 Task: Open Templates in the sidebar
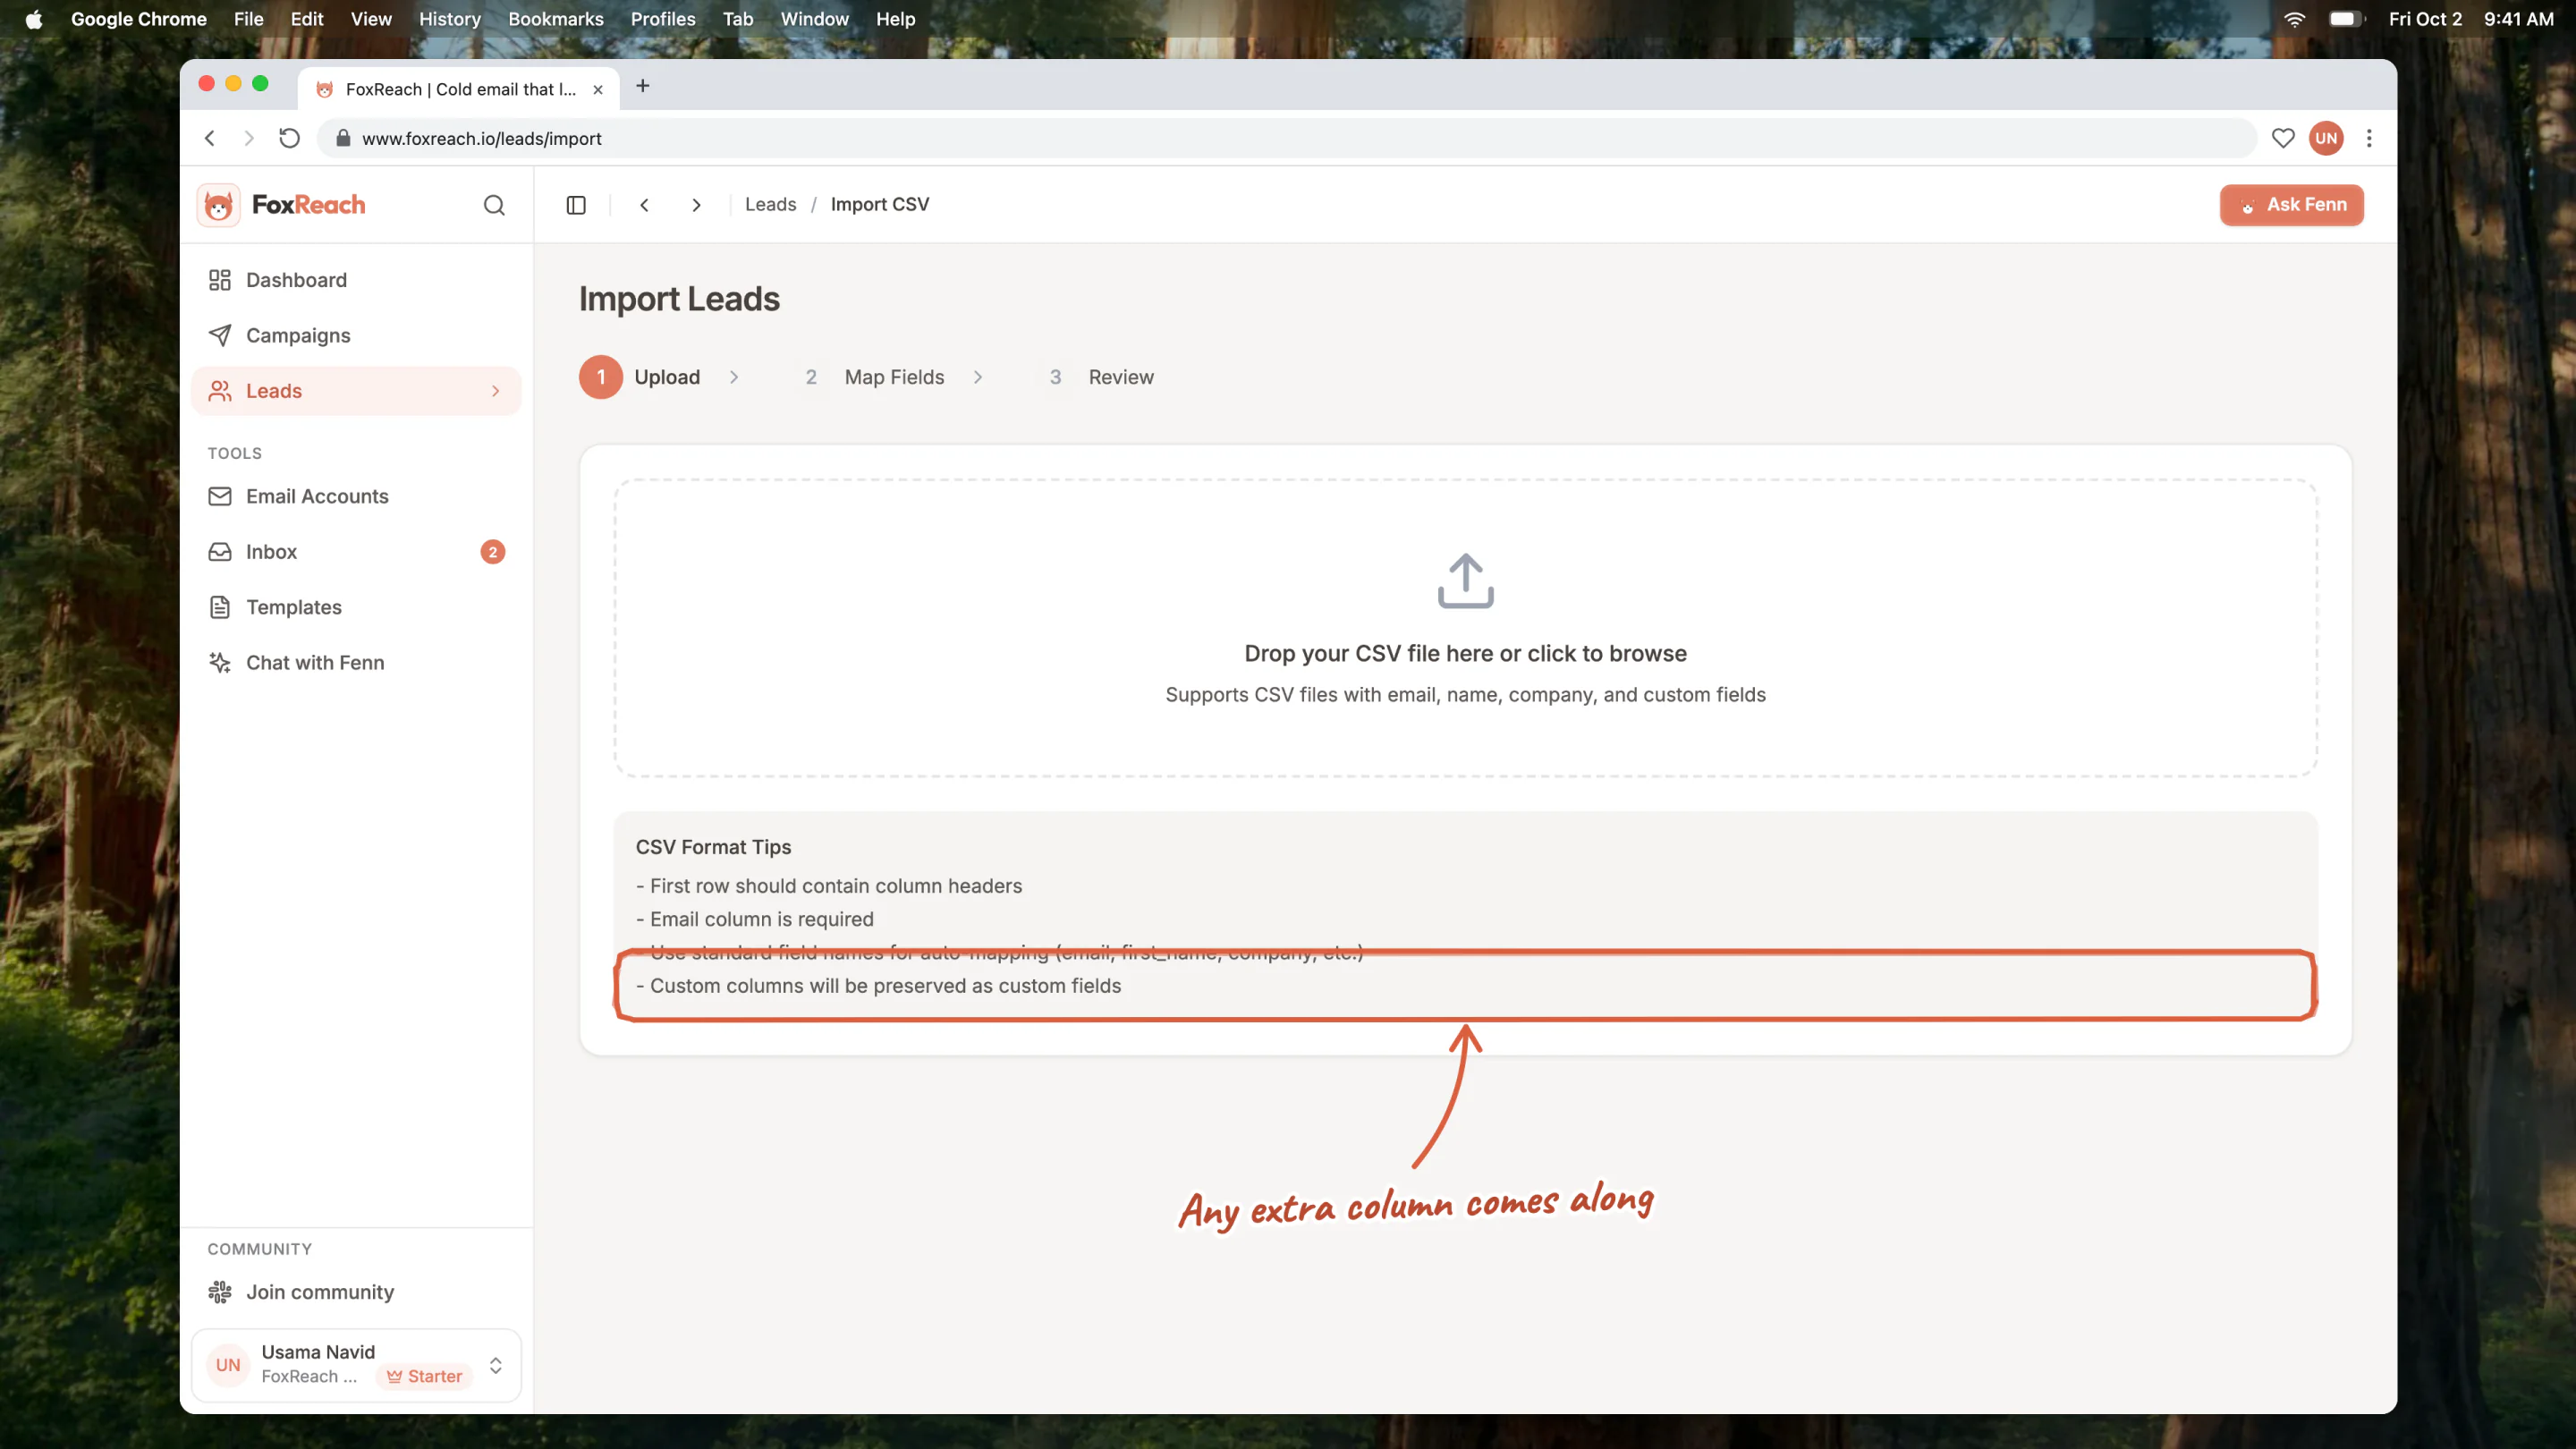coord(355,607)
